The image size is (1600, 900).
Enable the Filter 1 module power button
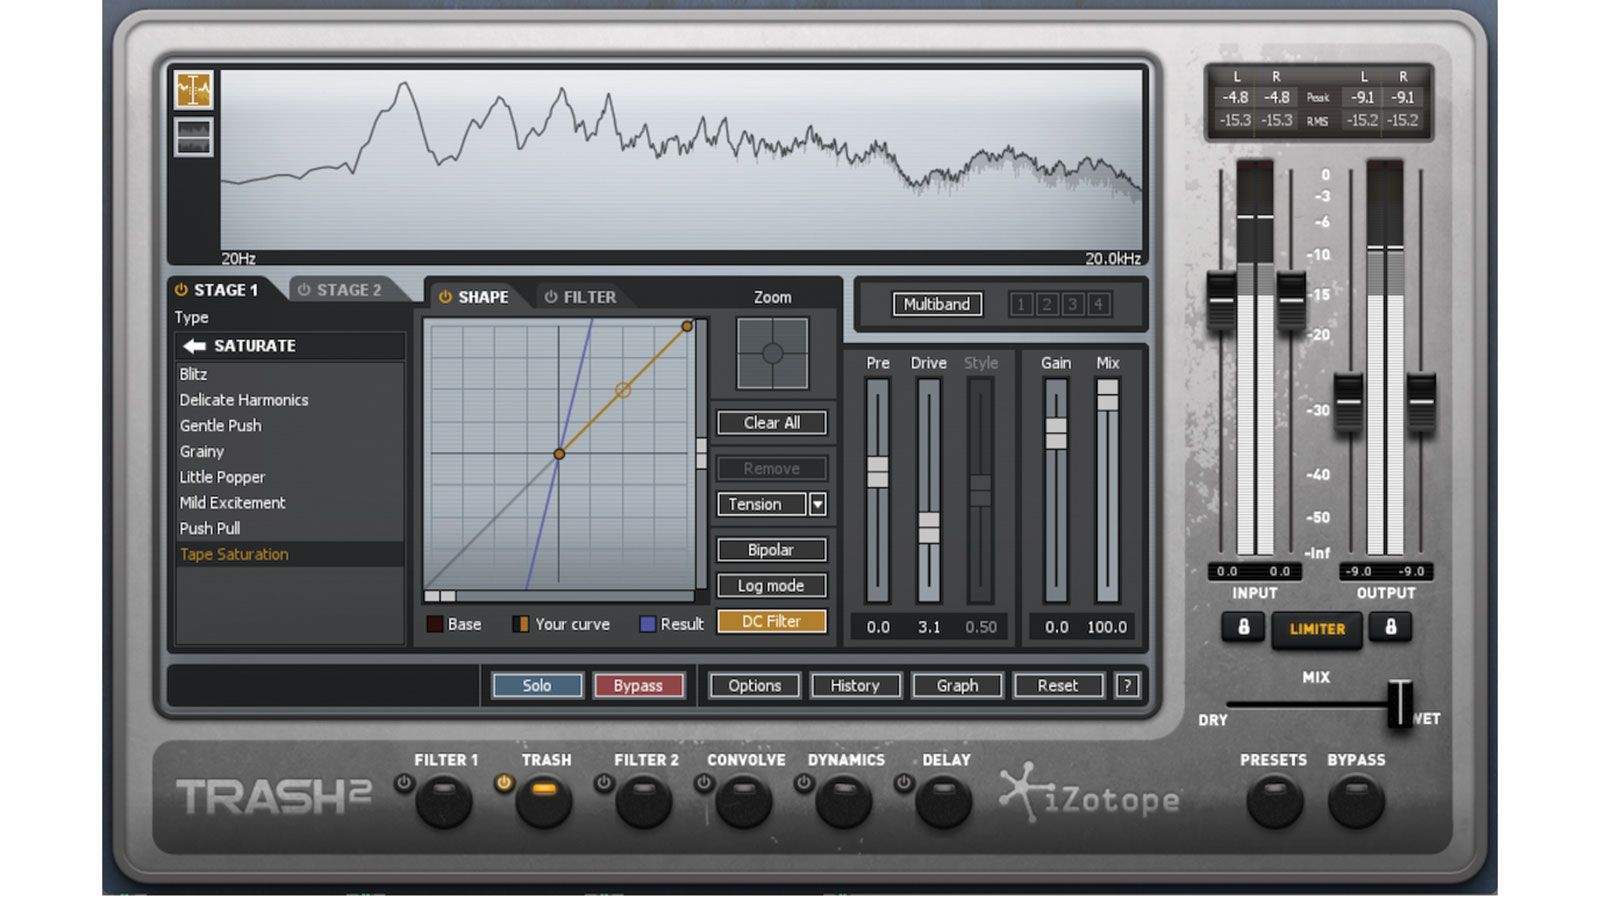[x=404, y=783]
